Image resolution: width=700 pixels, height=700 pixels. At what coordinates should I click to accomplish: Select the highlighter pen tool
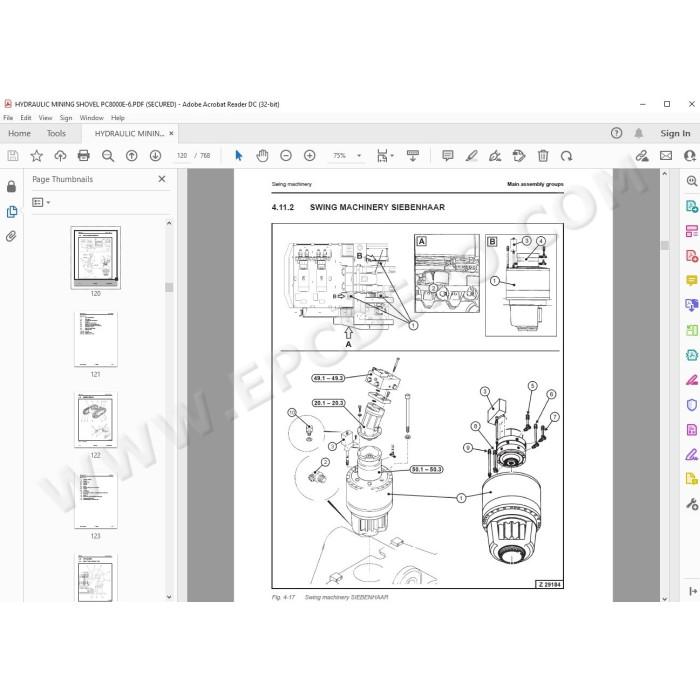click(x=471, y=156)
